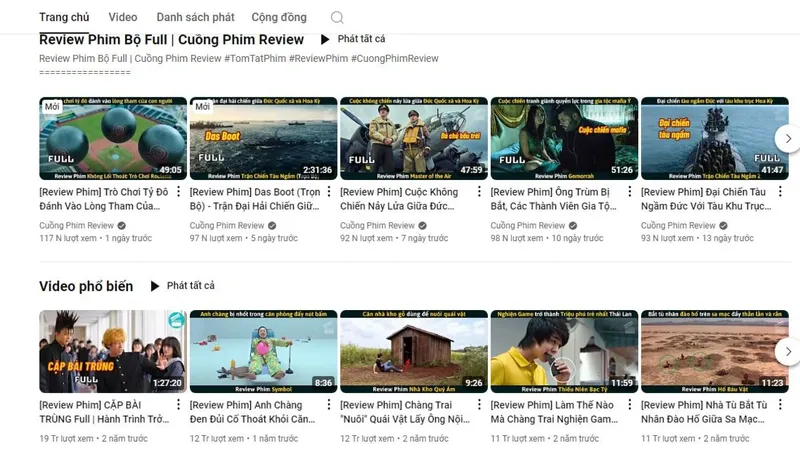The width and height of the screenshot is (800, 450).
Task: Click '19 Tr lượt xem' view count text
Action: click(x=66, y=438)
